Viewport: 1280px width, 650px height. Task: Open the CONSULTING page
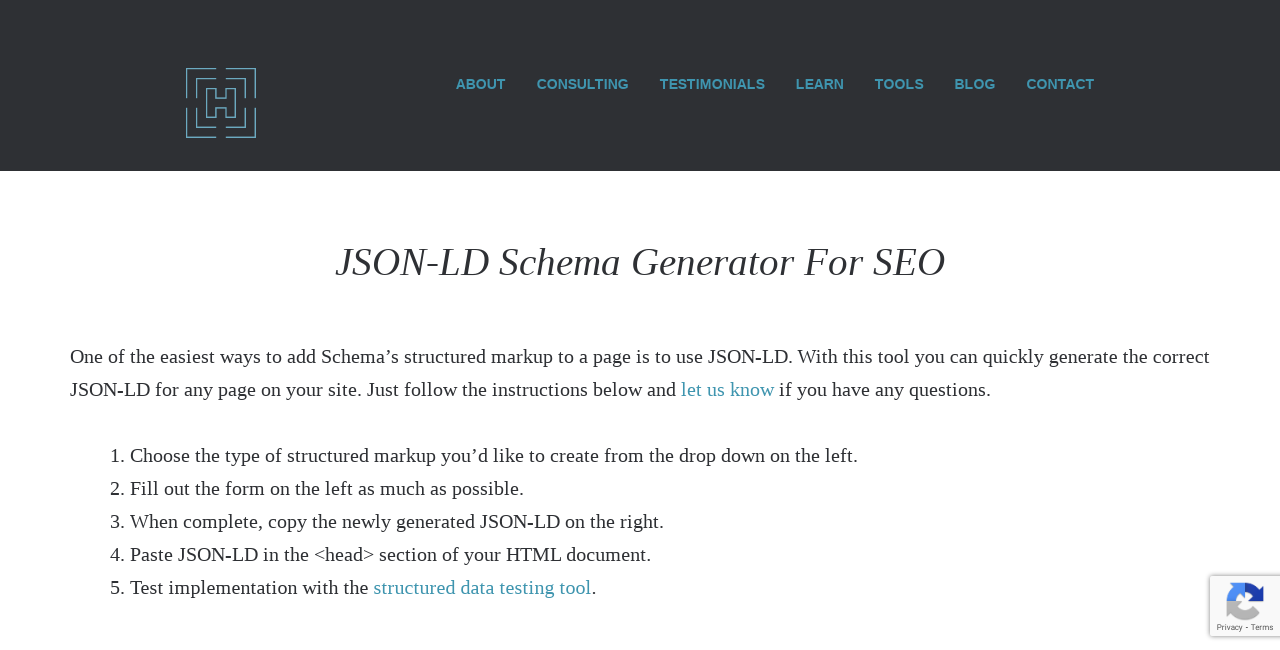(582, 83)
